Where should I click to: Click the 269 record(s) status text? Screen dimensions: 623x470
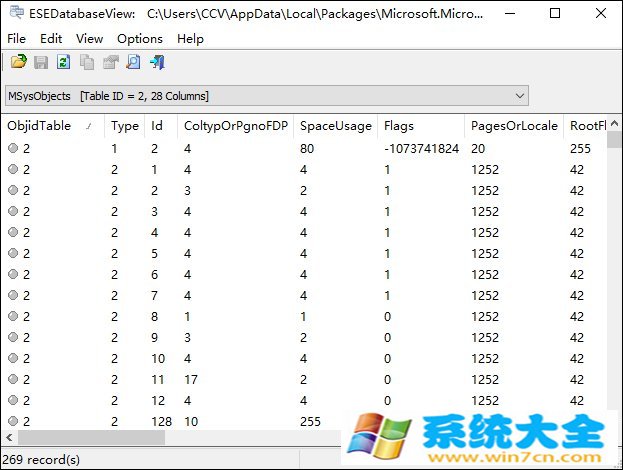pos(41,460)
